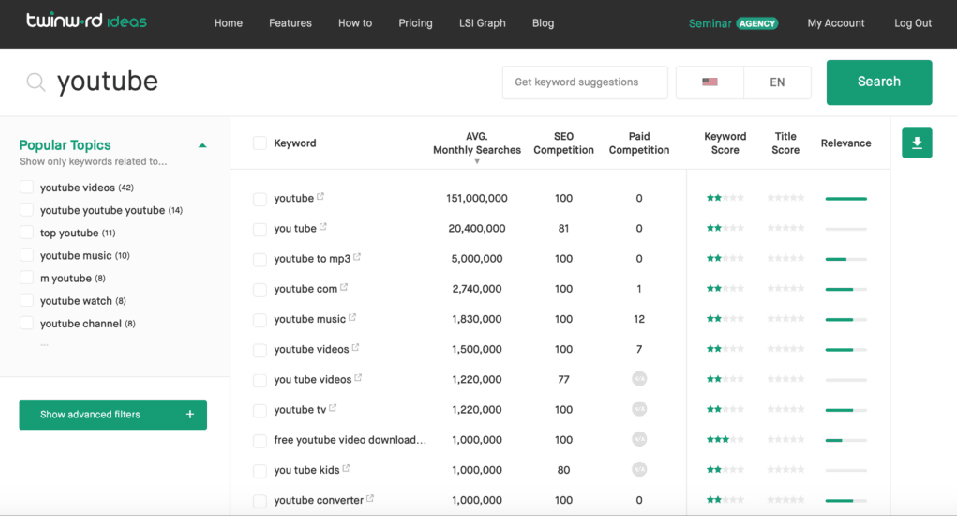
Task: Open external link icon next to 'youtube to mp3'
Action: click(357, 257)
